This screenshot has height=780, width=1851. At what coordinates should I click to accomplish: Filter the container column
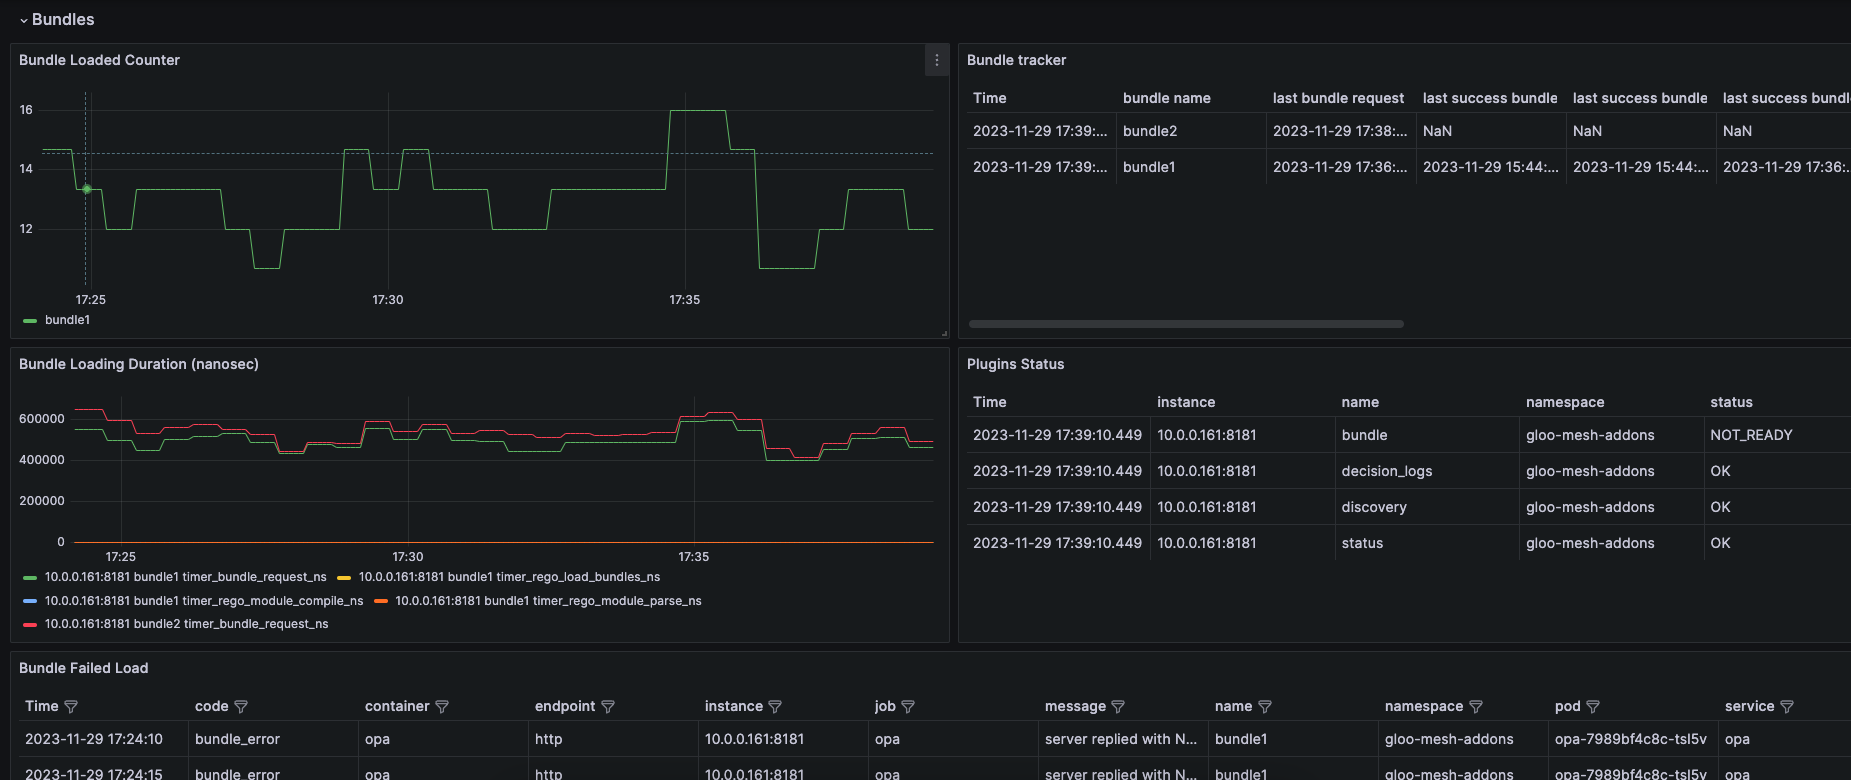(x=442, y=706)
